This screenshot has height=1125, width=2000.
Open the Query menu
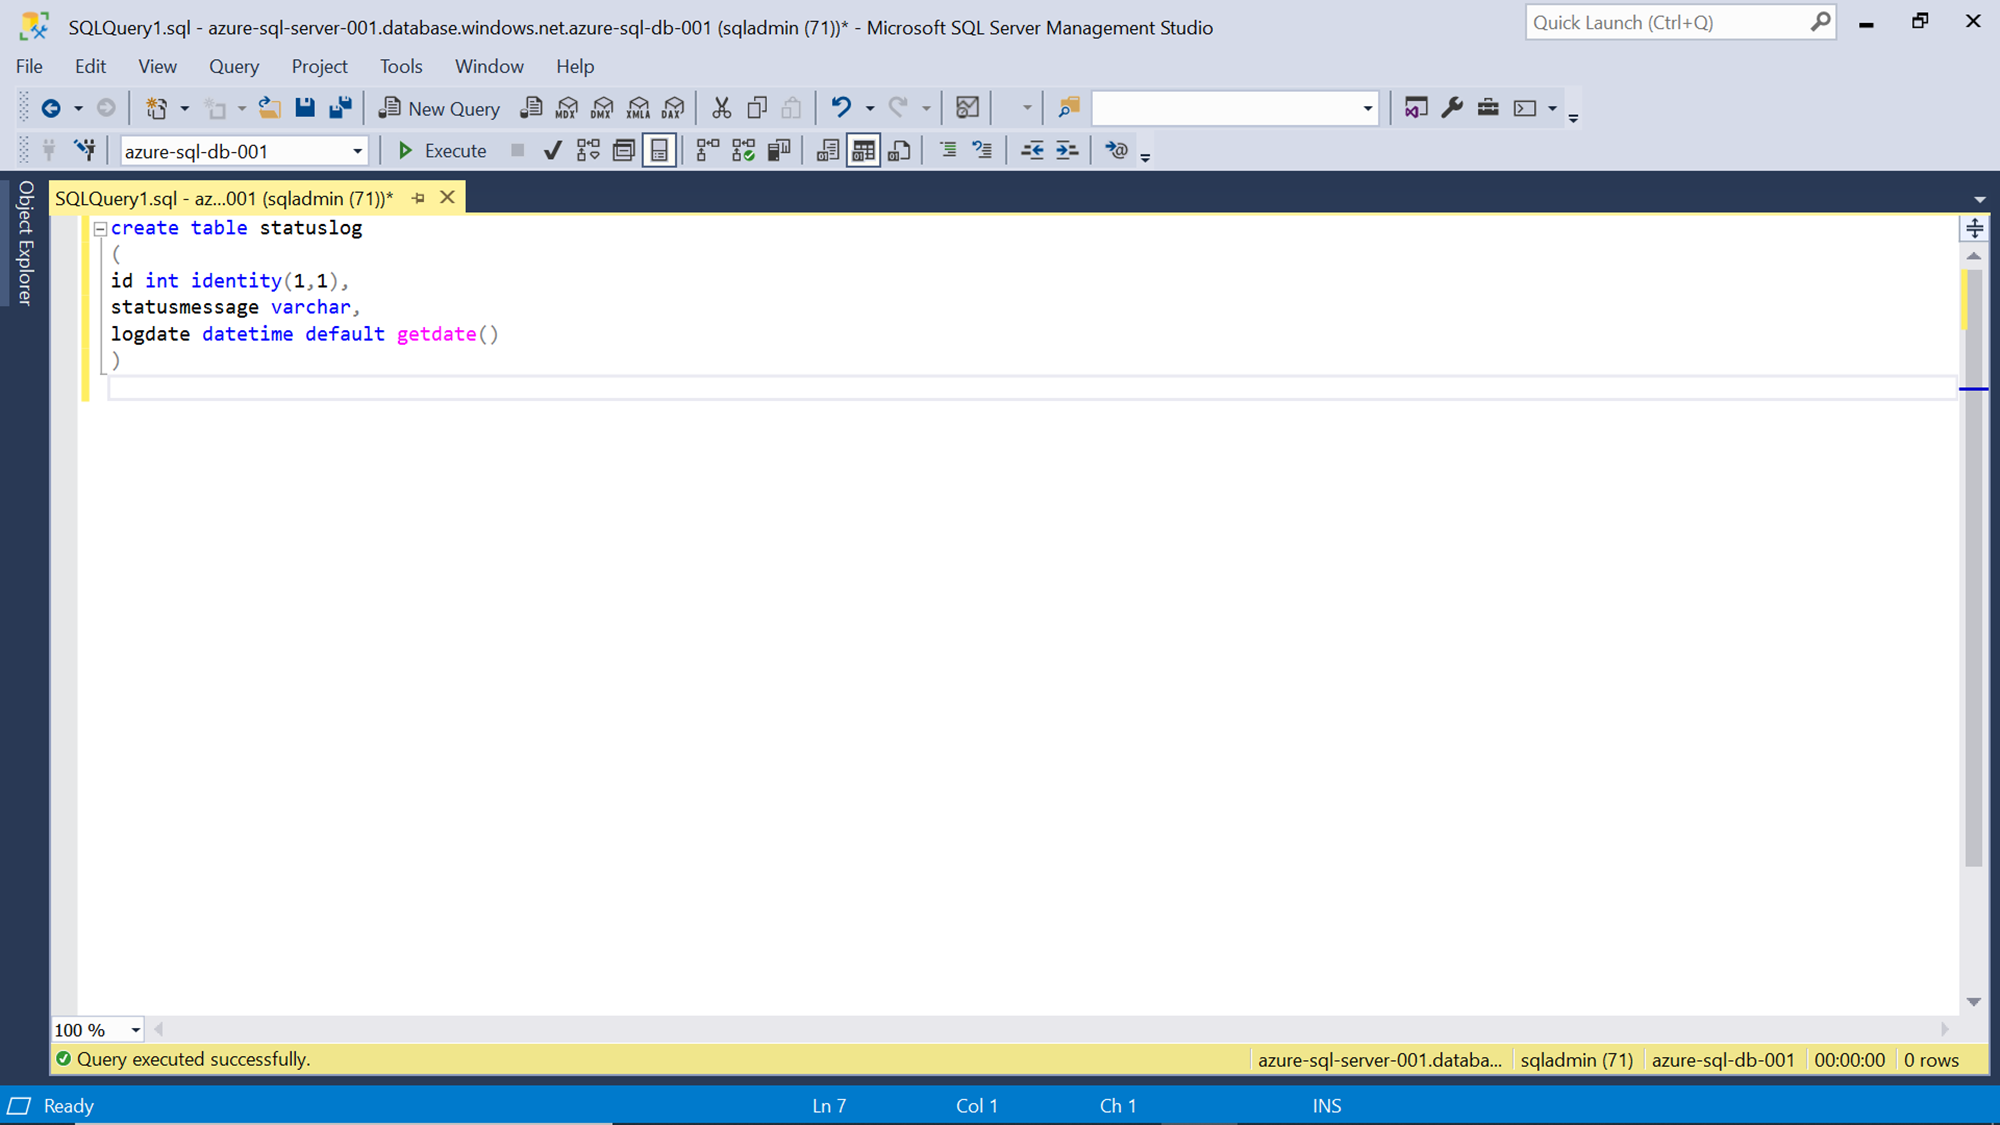(234, 66)
